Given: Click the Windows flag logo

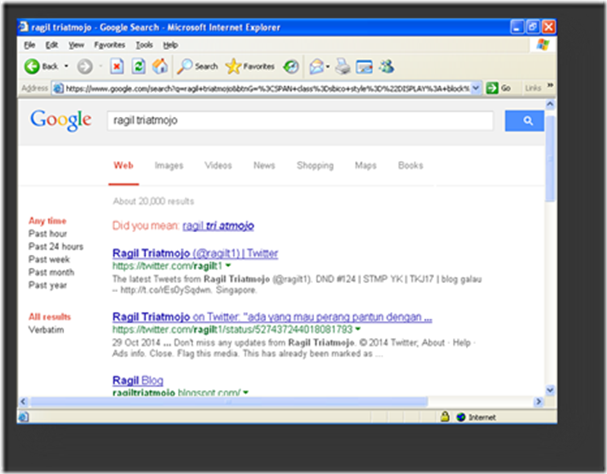Looking at the screenshot, I should point(543,45).
